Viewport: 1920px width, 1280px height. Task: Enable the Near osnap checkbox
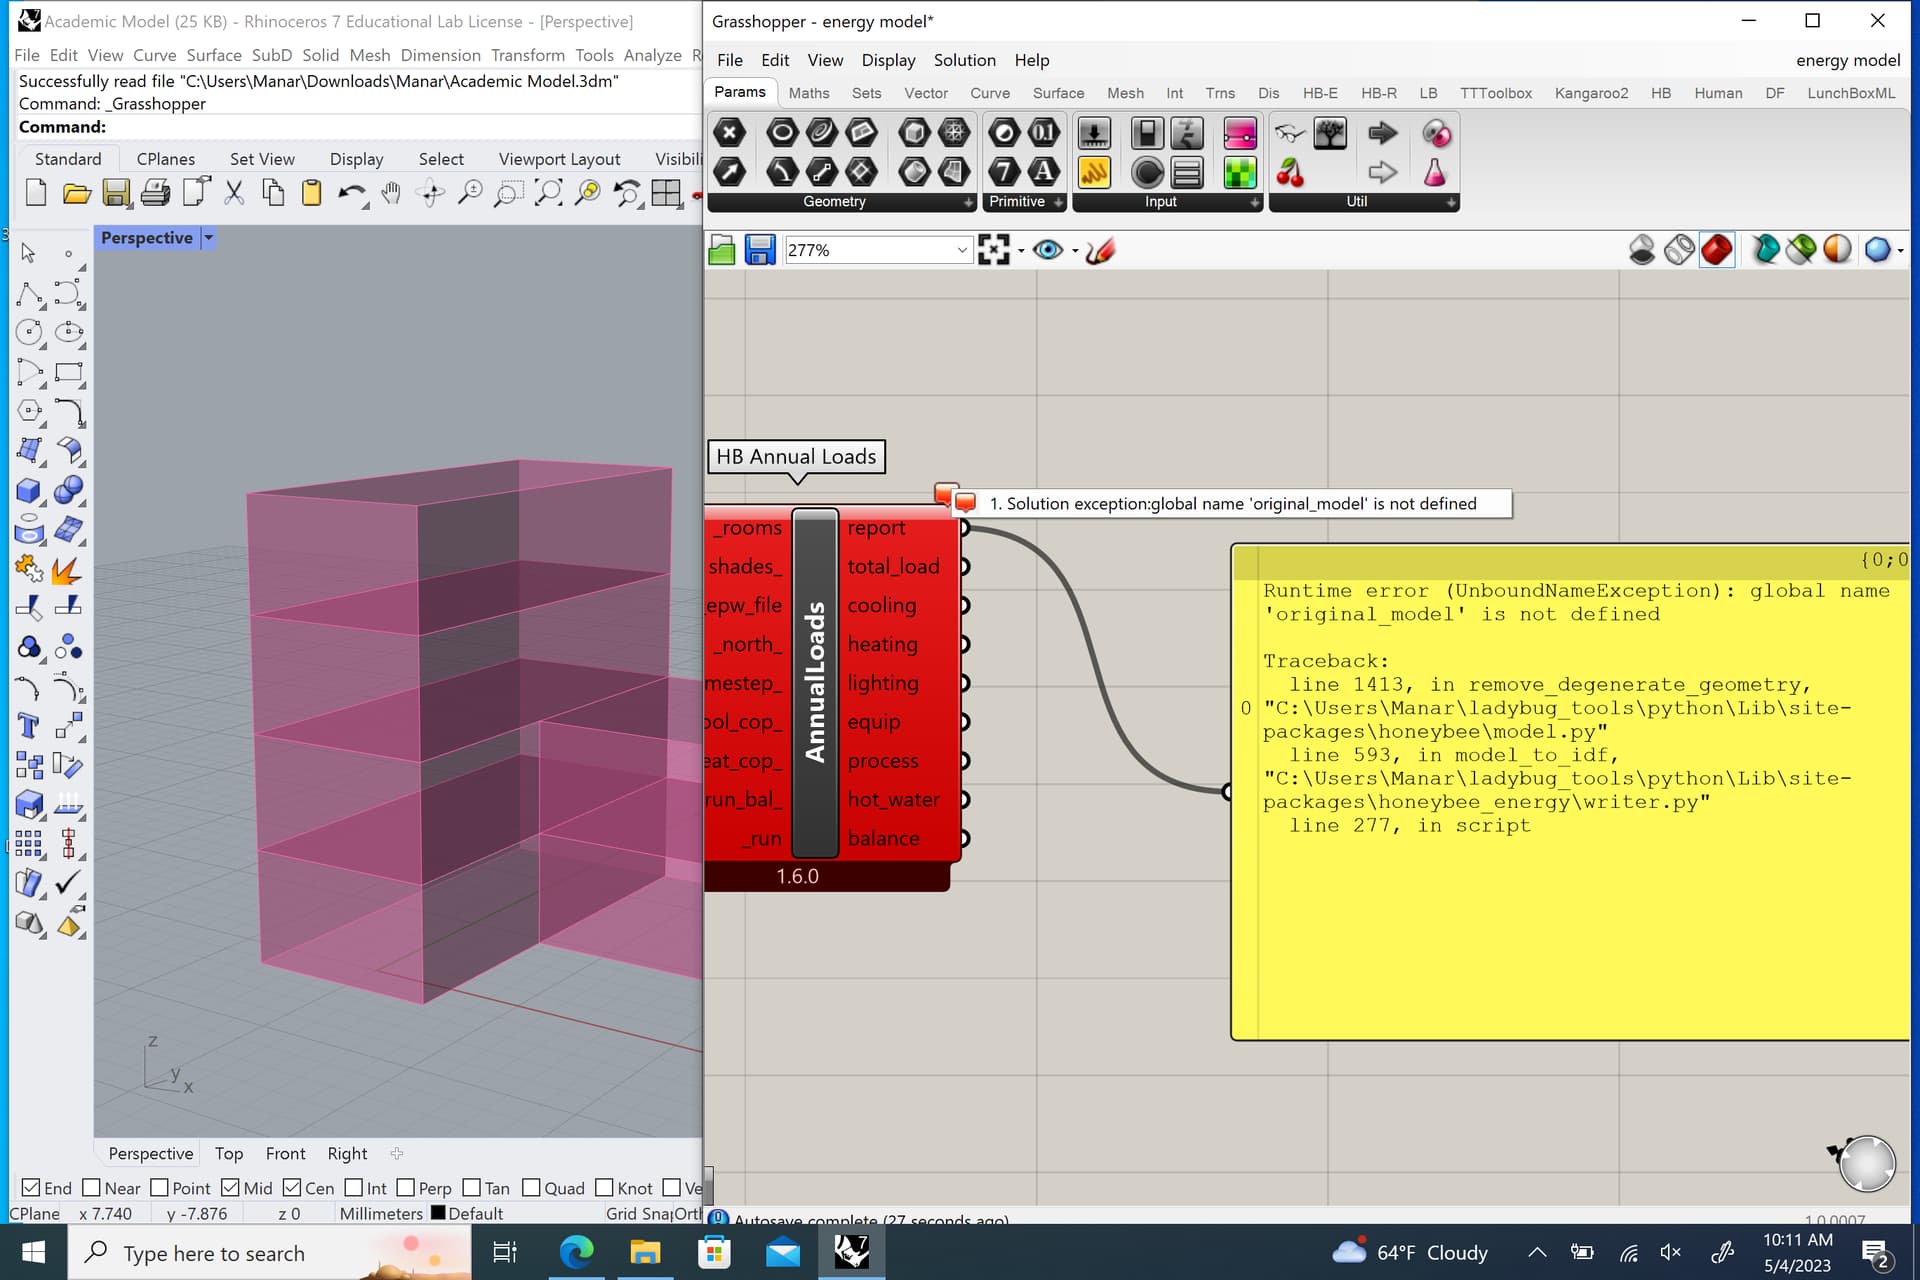92,1188
